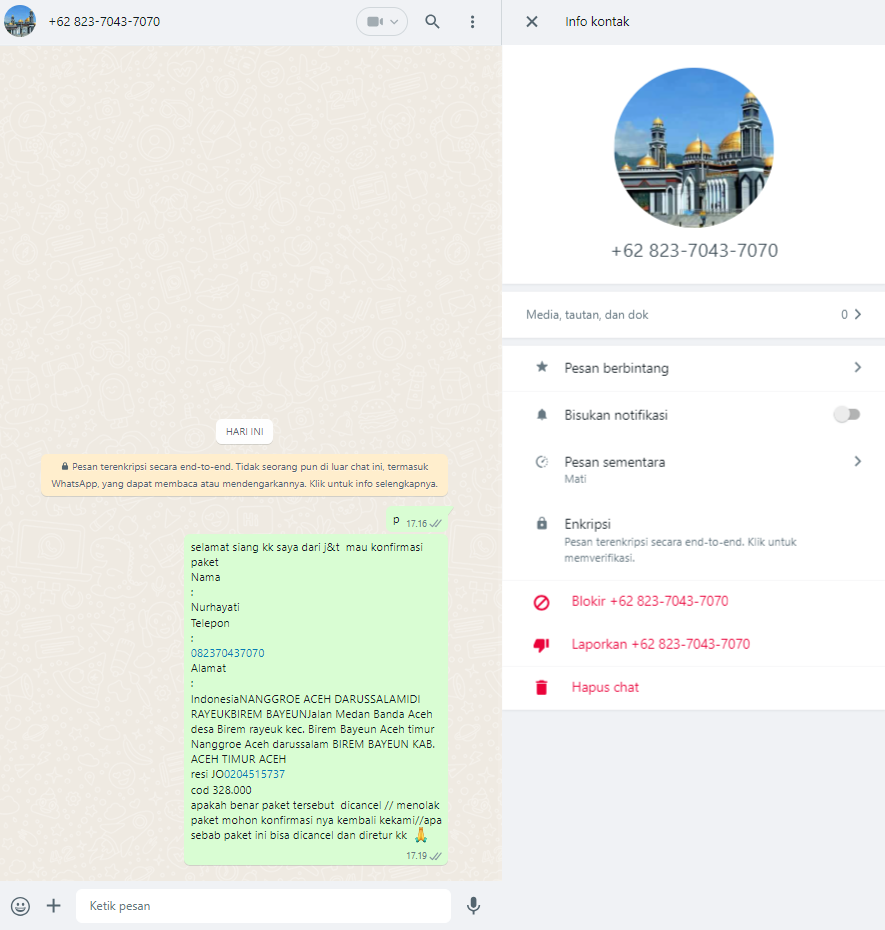Click the 17.19 message timestamp
885x930 pixels.
pos(416,856)
